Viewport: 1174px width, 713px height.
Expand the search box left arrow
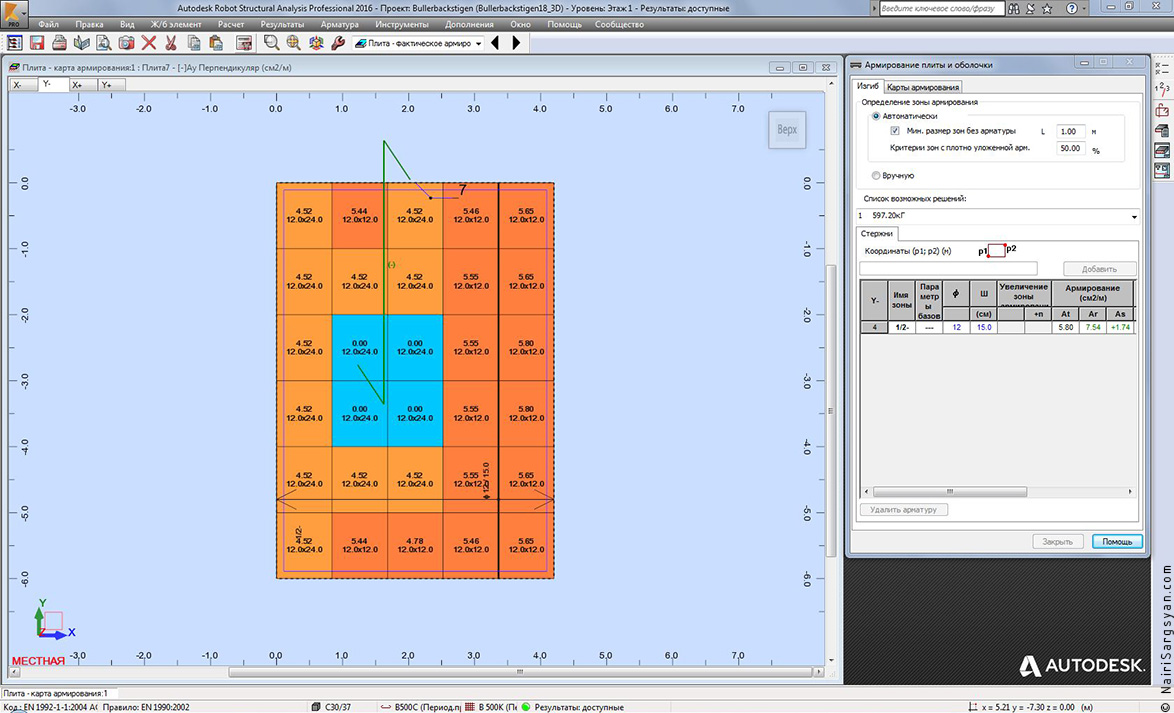coord(875,9)
